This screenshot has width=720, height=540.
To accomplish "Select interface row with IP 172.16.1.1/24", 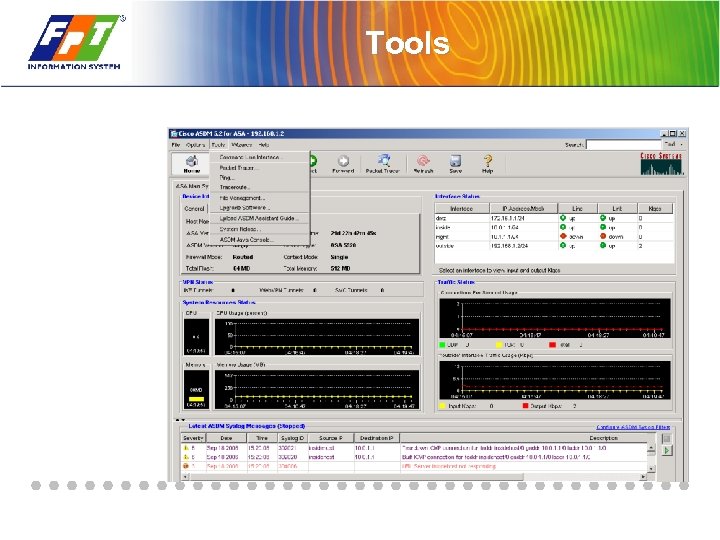I will pos(554,218).
